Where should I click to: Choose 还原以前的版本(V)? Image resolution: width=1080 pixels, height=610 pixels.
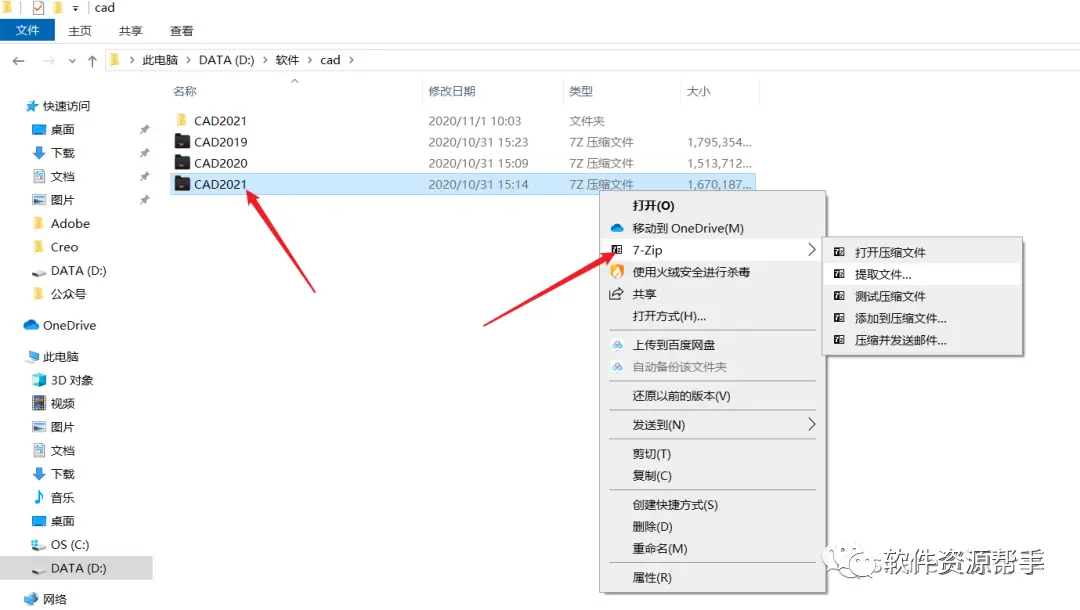pyautogui.click(x=712, y=395)
